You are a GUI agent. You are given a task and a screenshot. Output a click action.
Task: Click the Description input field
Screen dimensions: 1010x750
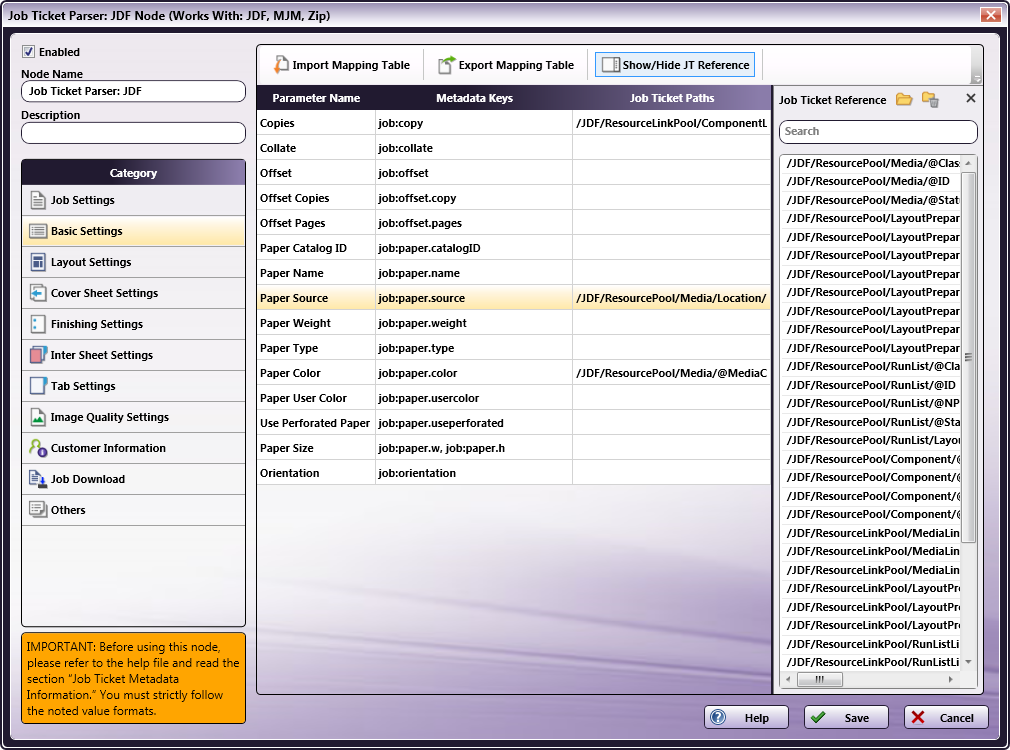(133, 133)
